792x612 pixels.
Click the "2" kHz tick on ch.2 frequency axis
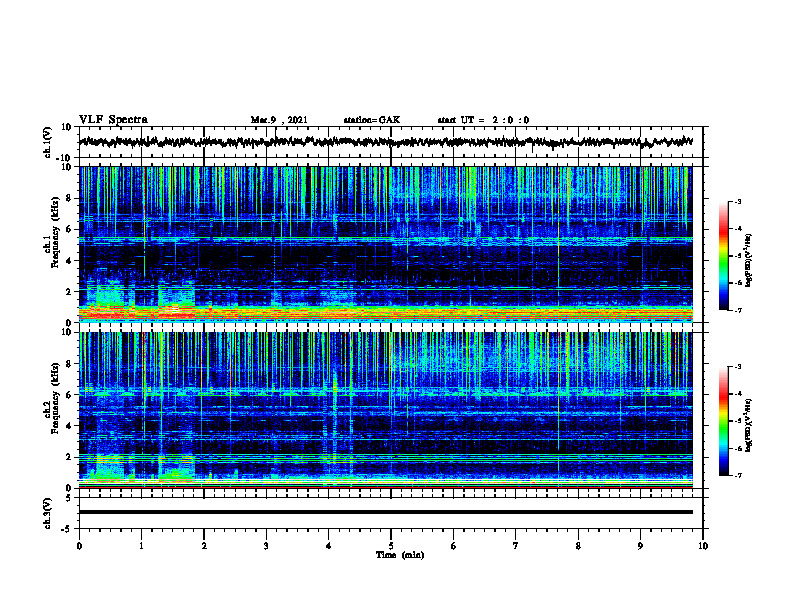pos(69,457)
